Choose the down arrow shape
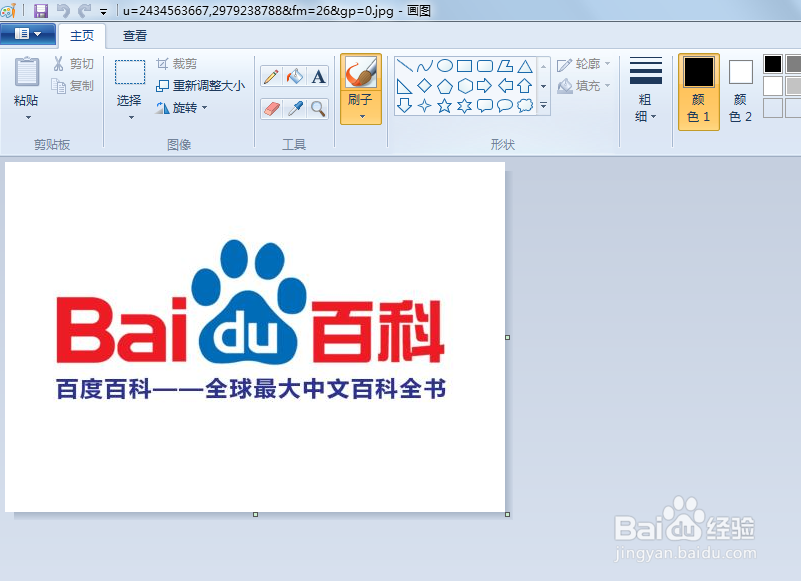 (x=405, y=106)
